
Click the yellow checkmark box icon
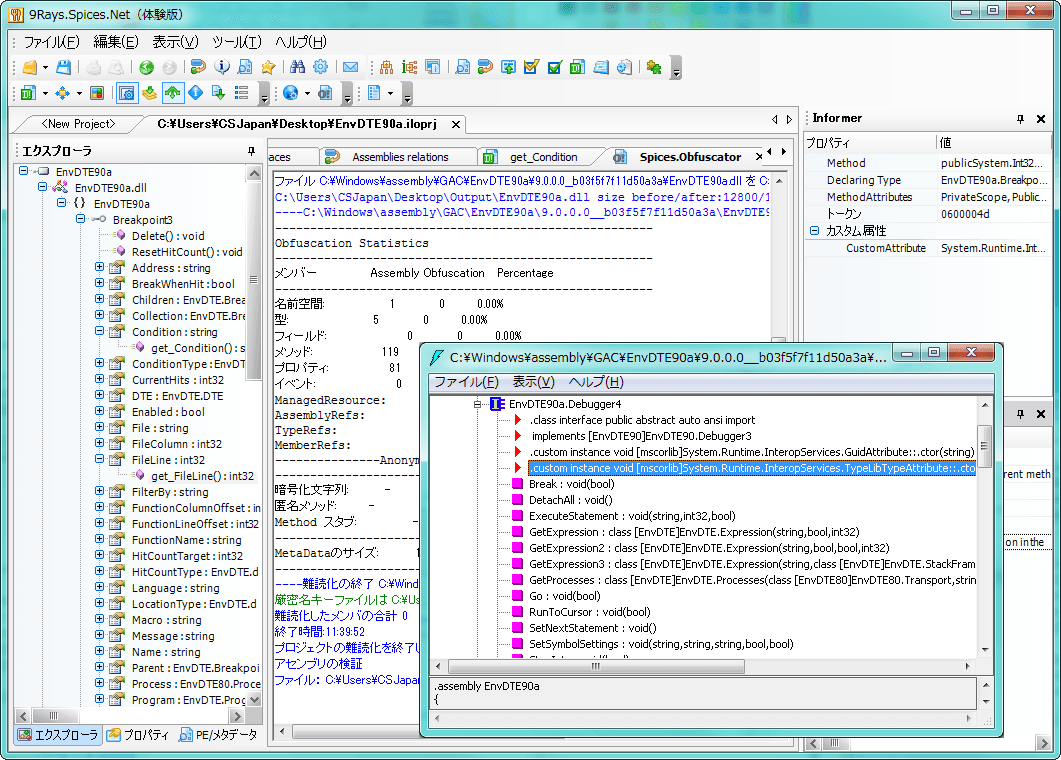(531, 67)
